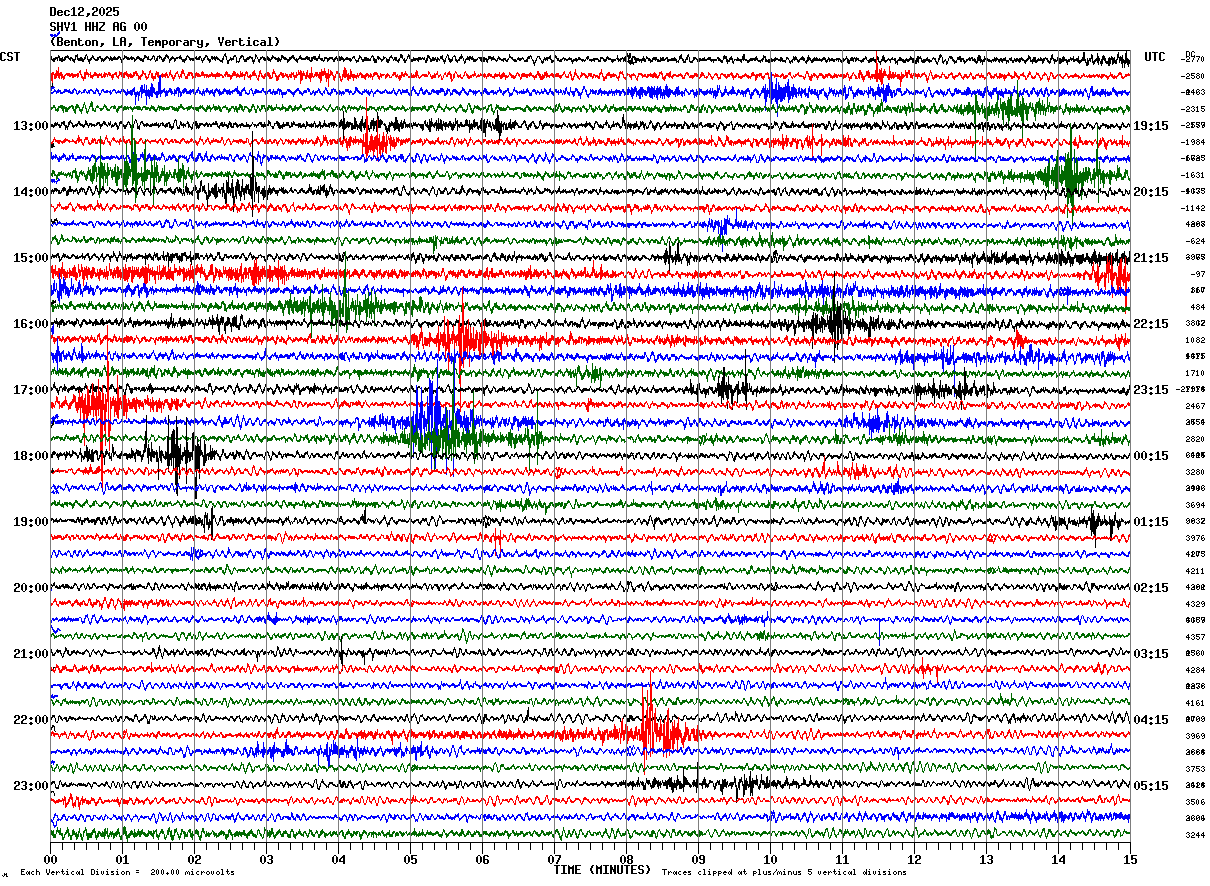The width and height of the screenshot is (1210, 886).
Task: Click the DC offset value 484
Action: [x=1198, y=307]
